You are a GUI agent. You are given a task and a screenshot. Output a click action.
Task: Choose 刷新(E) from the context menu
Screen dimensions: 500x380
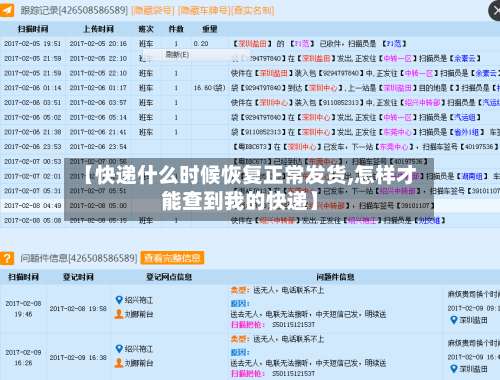point(177,54)
